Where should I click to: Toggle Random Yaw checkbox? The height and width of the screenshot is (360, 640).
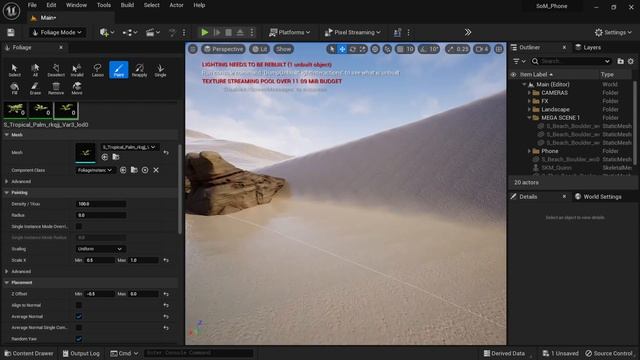tap(79, 339)
